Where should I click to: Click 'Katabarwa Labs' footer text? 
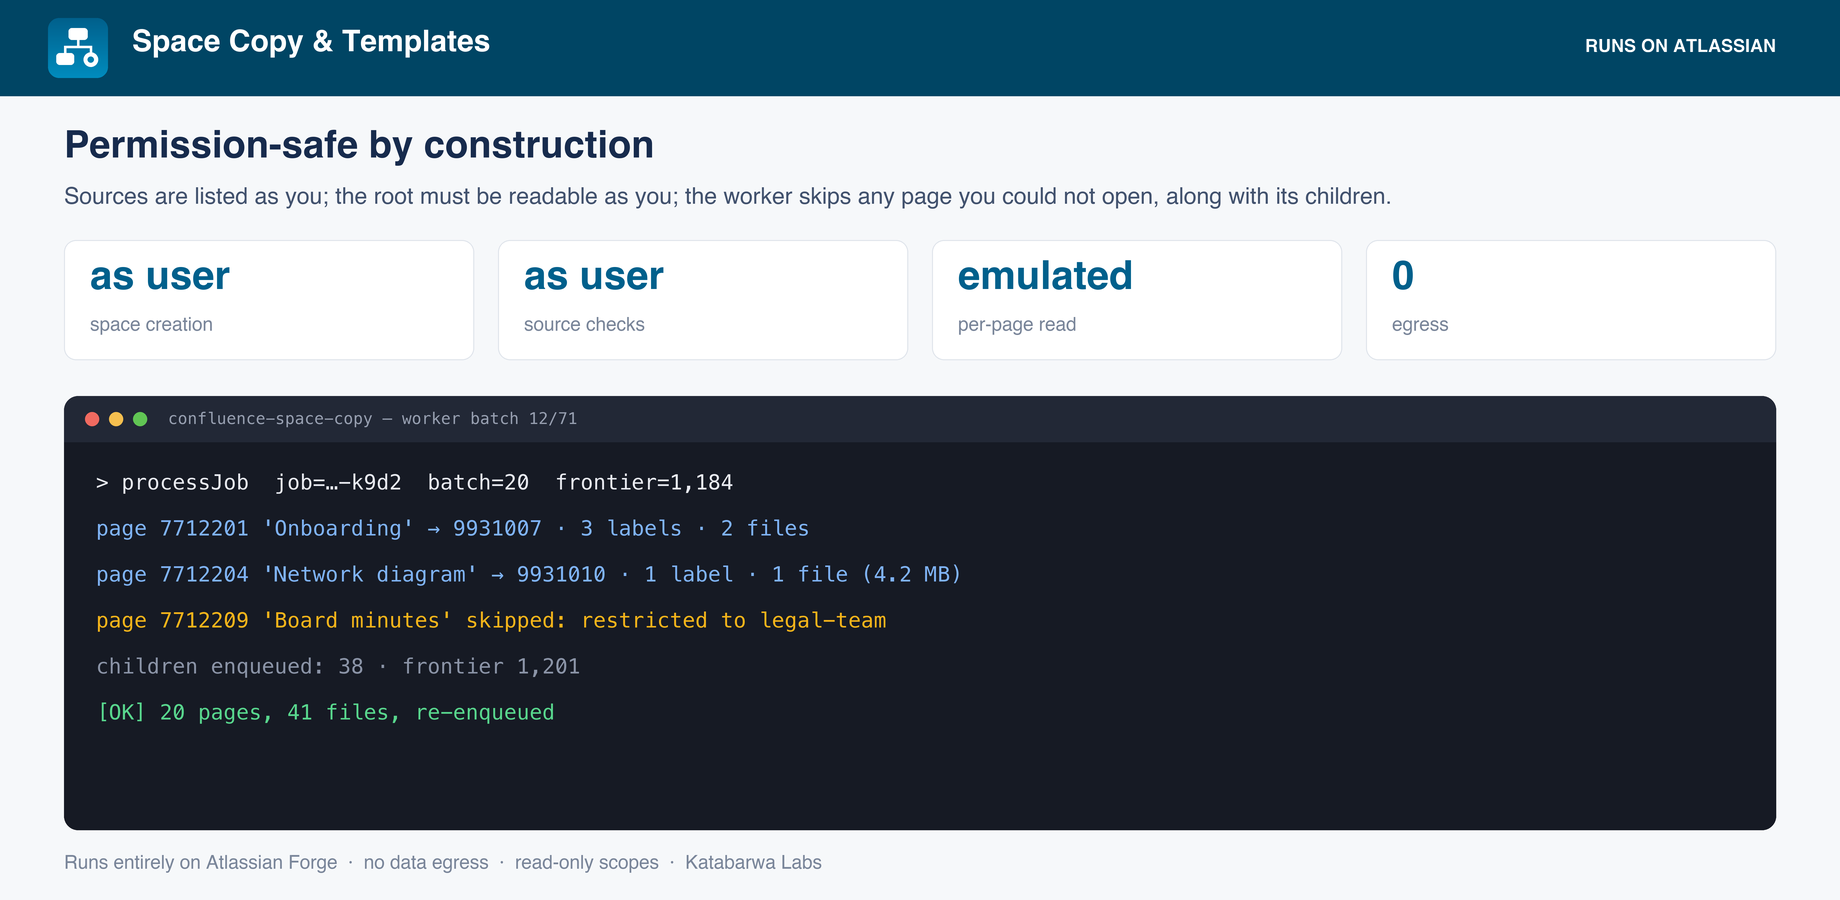coord(753,862)
